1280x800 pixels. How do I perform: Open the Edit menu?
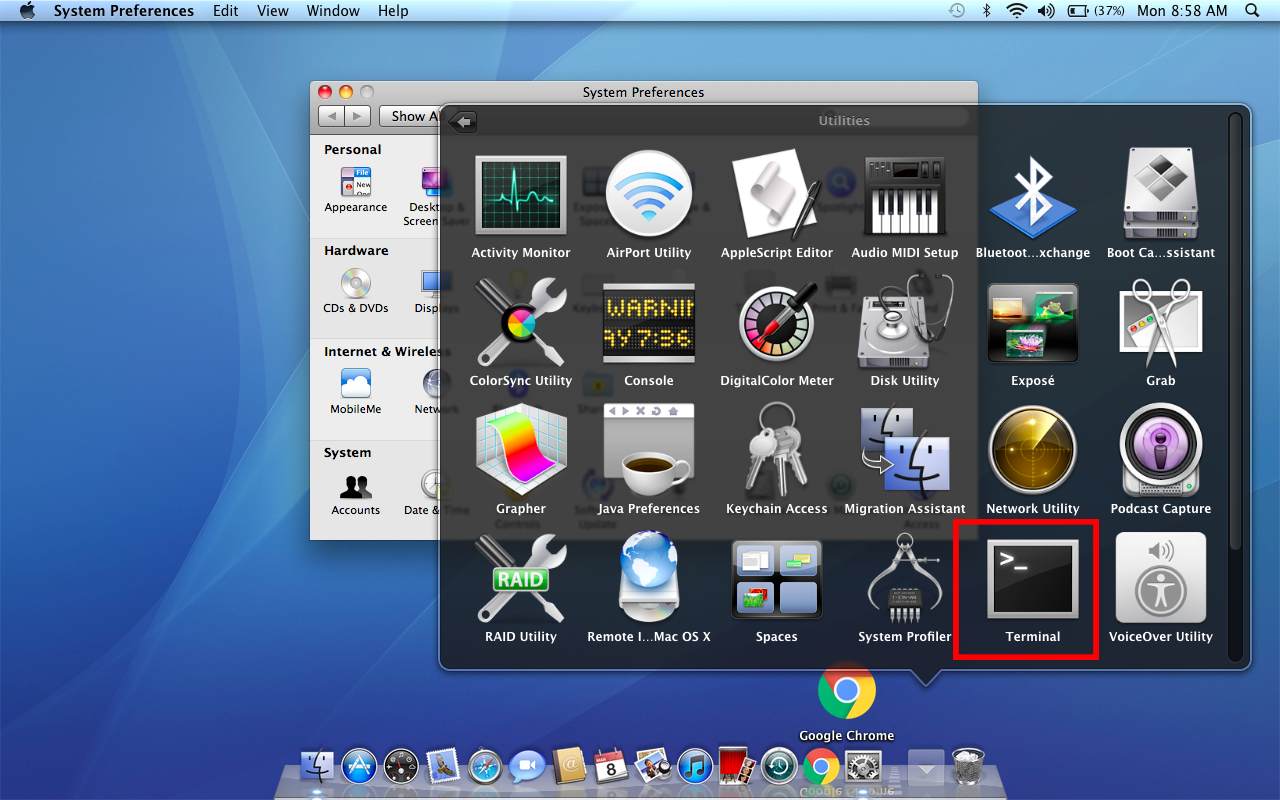click(226, 11)
